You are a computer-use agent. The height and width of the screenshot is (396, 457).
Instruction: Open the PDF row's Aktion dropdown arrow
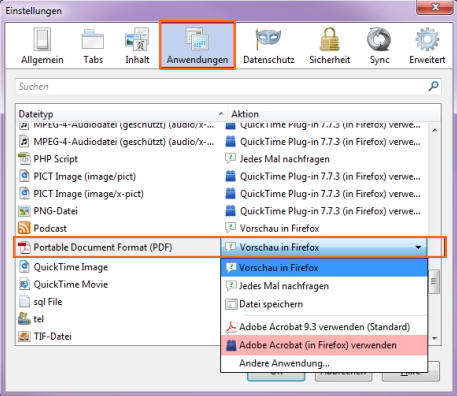click(418, 247)
